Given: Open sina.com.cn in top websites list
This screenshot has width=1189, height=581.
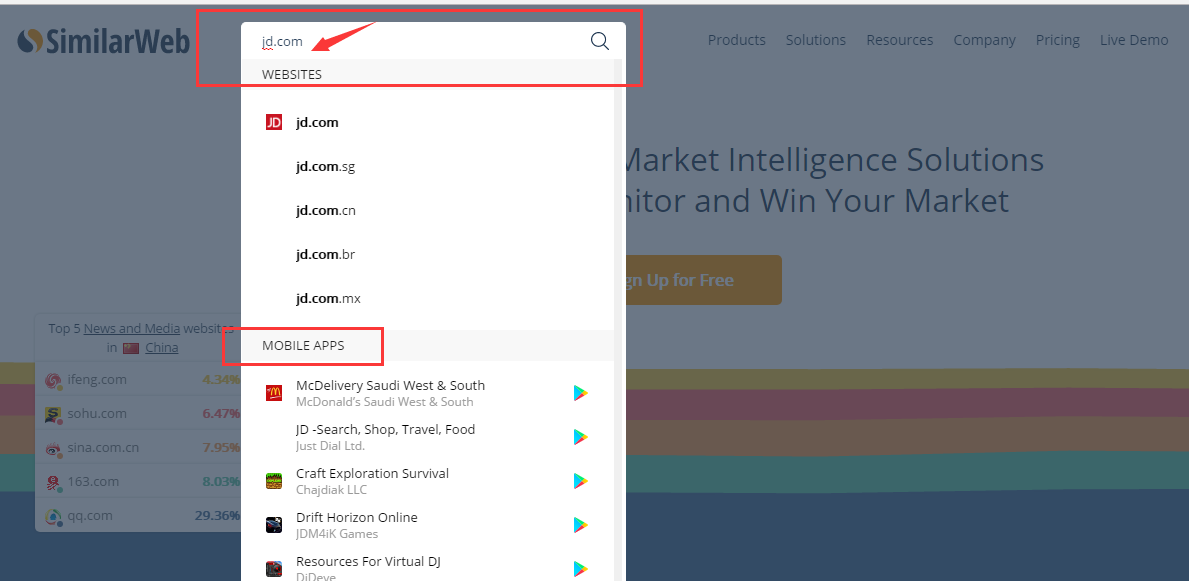Looking at the screenshot, I should (x=103, y=448).
